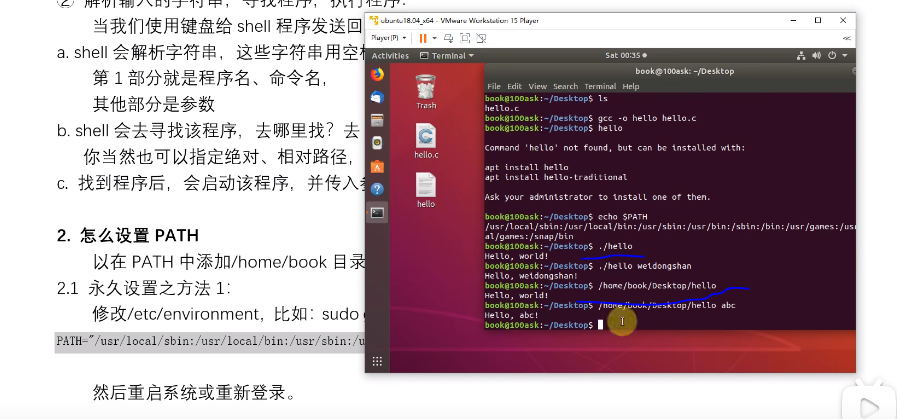The width and height of the screenshot is (897, 419).
Task: Select the hello executable file on the desktop
Action: (426, 190)
